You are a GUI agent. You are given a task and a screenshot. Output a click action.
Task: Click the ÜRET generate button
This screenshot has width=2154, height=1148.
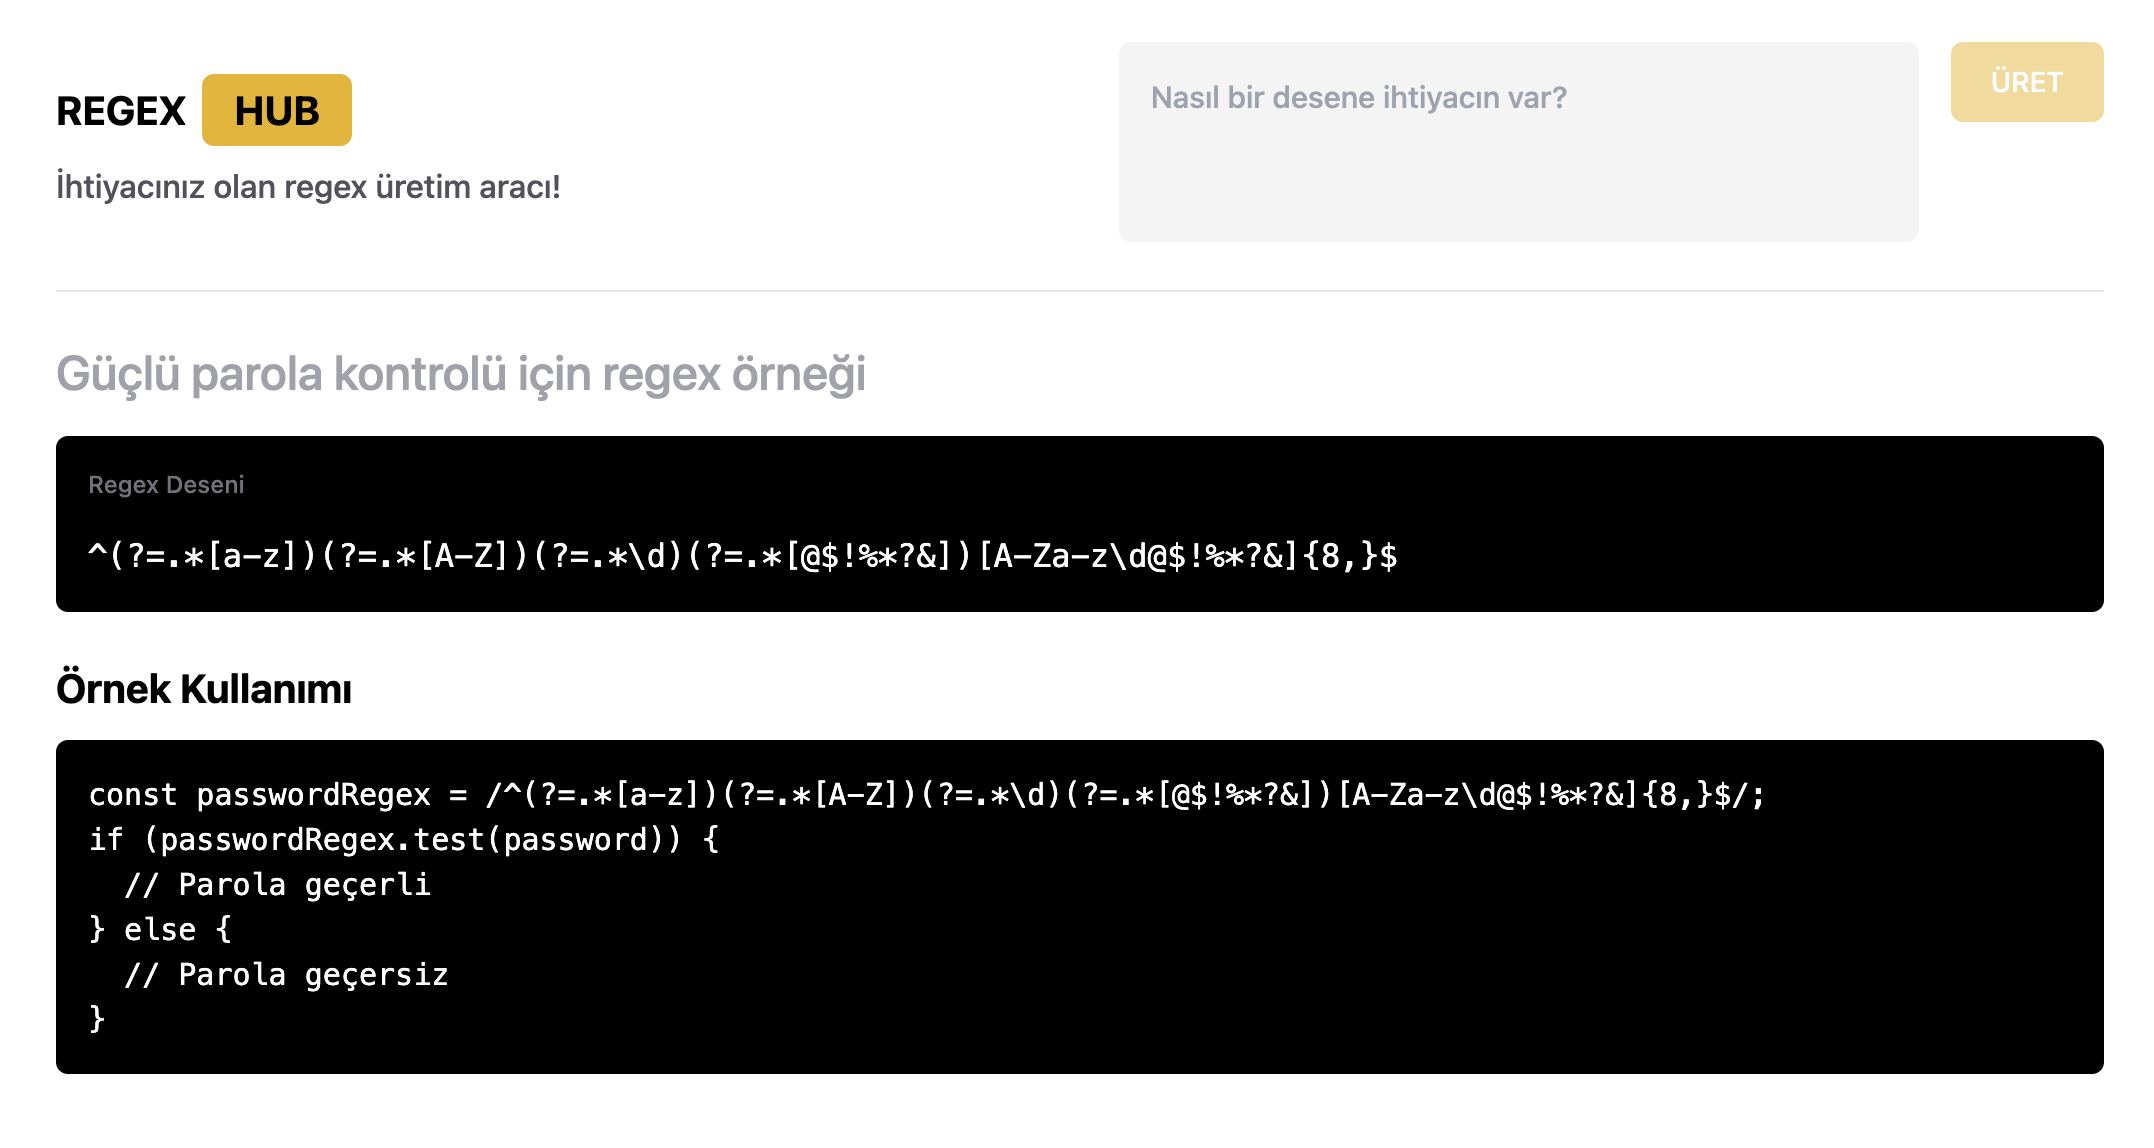(2026, 82)
